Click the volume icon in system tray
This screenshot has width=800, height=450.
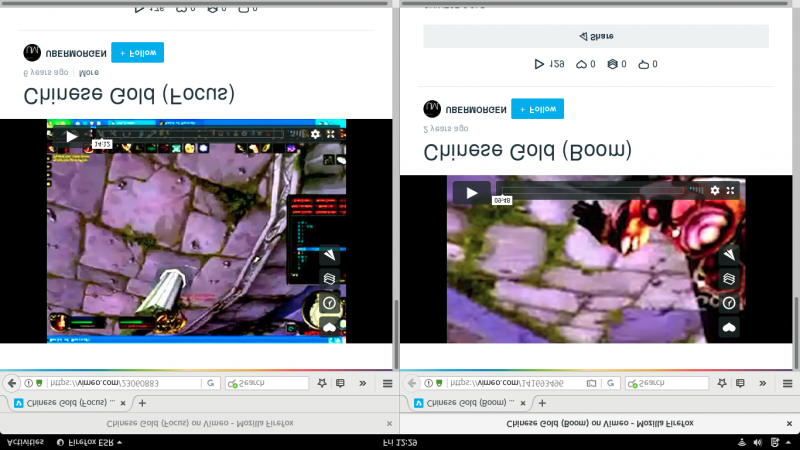[x=758, y=442]
